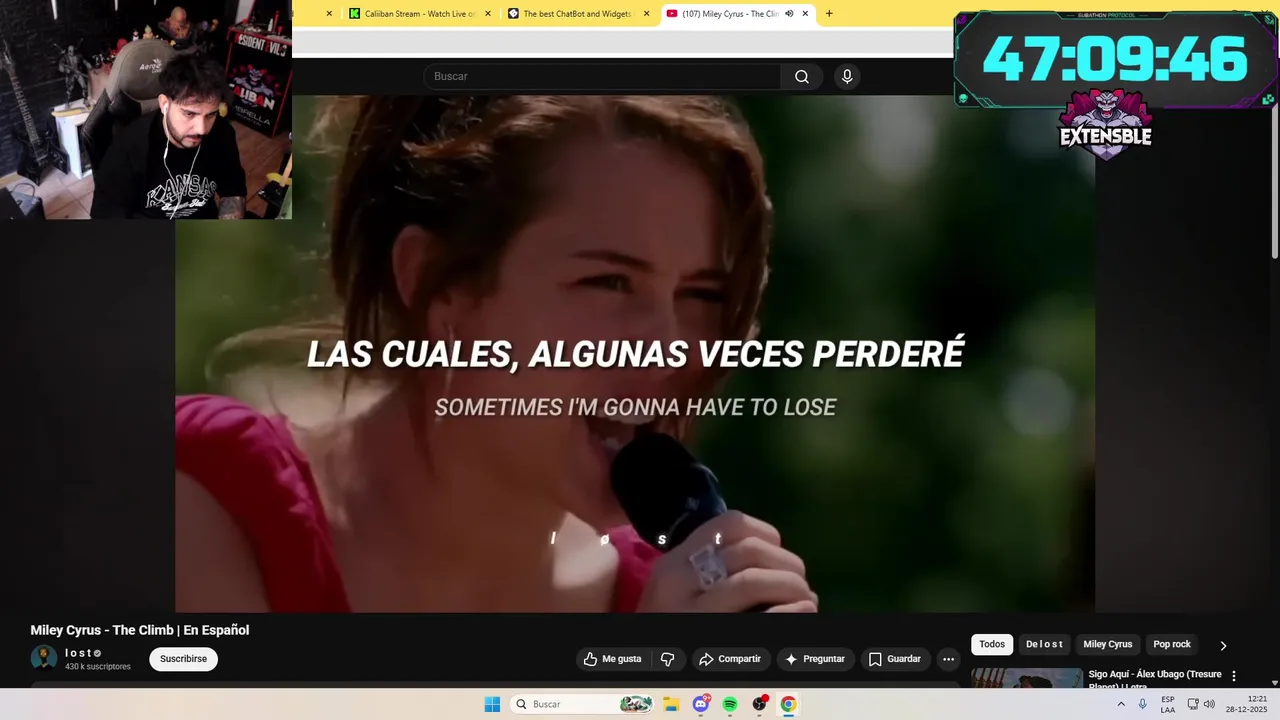The height and width of the screenshot is (720, 1280).
Task: Click the Suscribirse button
Action: click(x=183, y=659)
